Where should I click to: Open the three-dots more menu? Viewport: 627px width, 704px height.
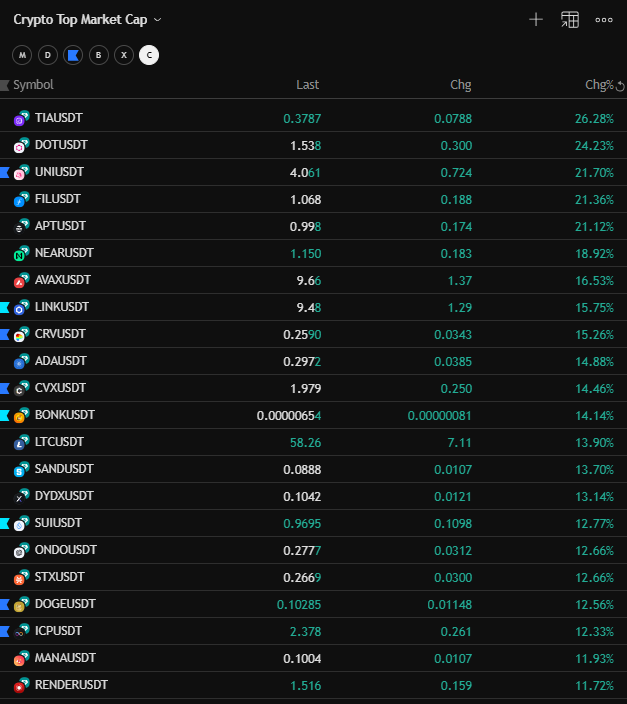pos(604,20)
